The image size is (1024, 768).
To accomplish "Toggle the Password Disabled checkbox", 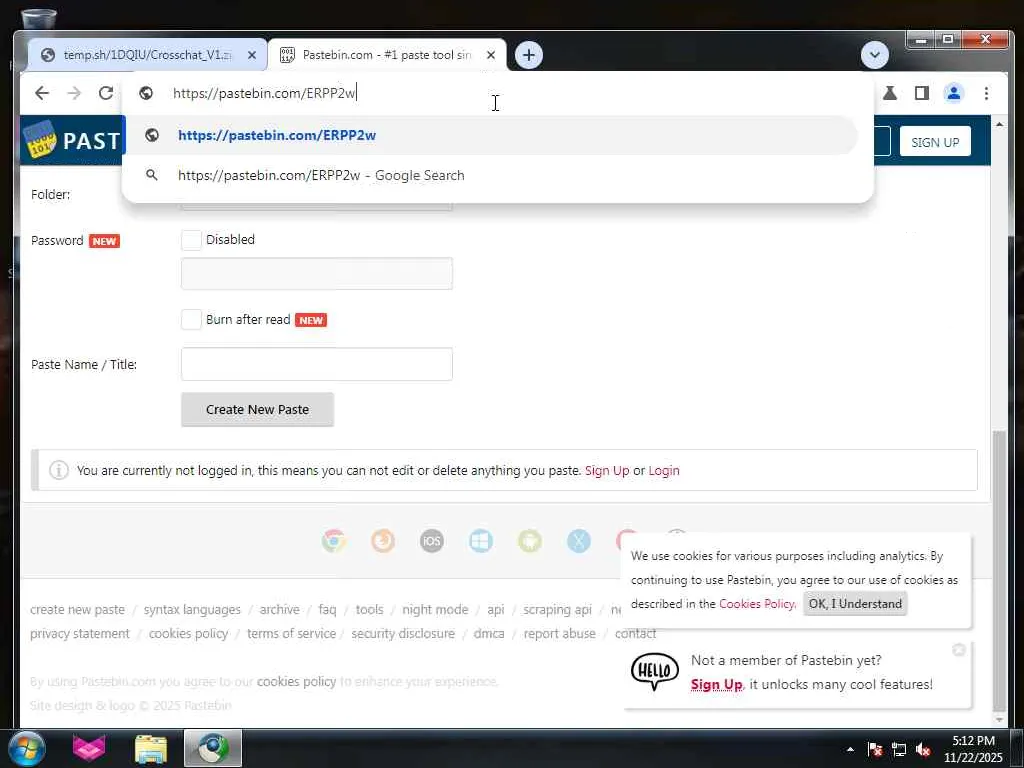I will pos(191,240).
